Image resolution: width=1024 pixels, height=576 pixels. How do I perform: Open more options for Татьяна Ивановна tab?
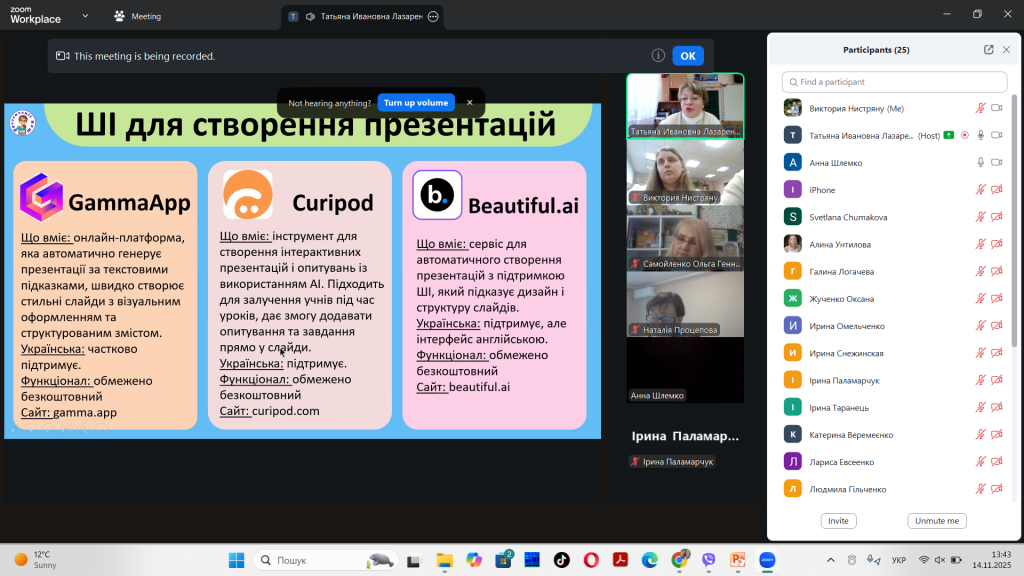pos(433,17)
